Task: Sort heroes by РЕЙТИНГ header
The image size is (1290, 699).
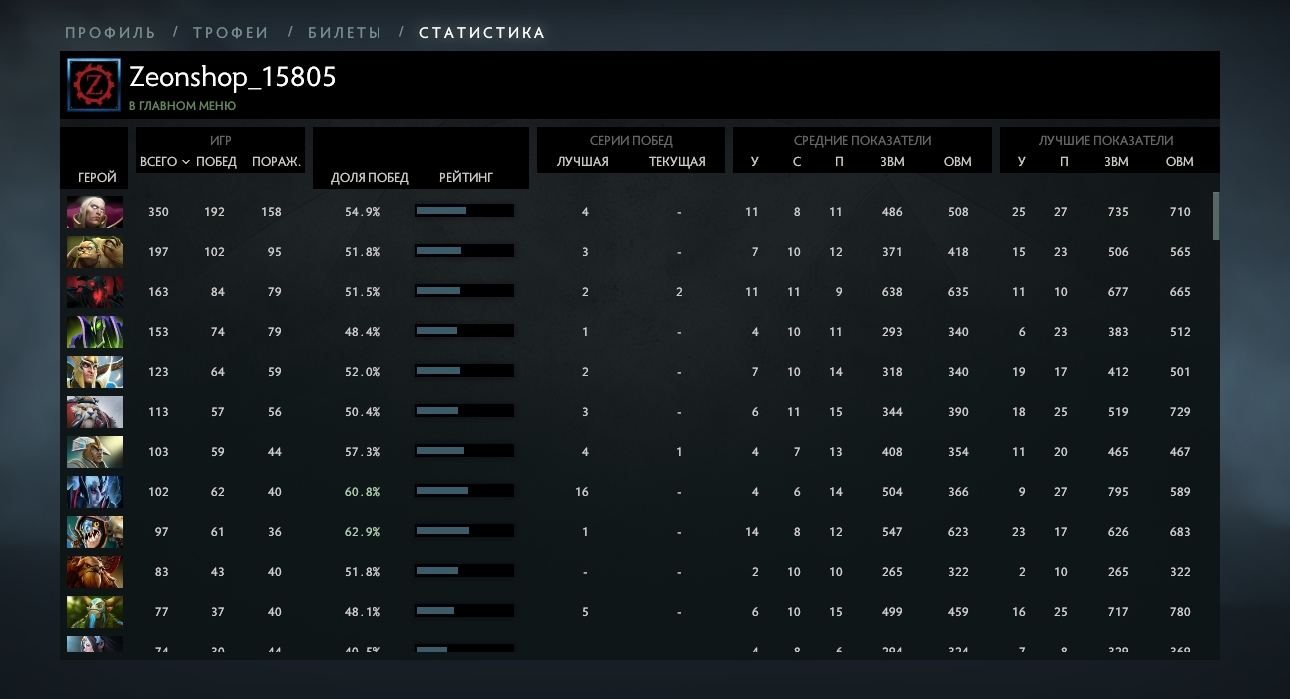Action: (466, 178)
